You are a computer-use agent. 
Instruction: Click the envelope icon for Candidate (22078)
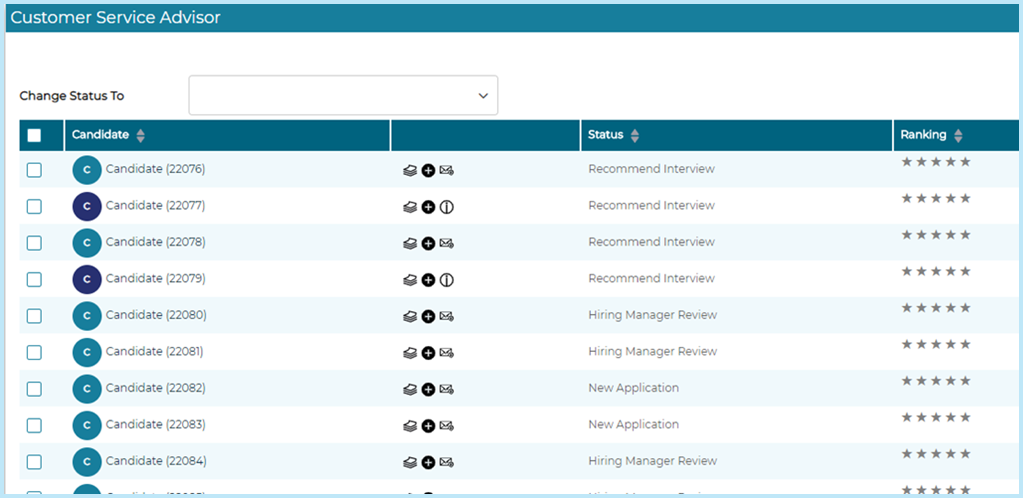[x=447, y=244]
